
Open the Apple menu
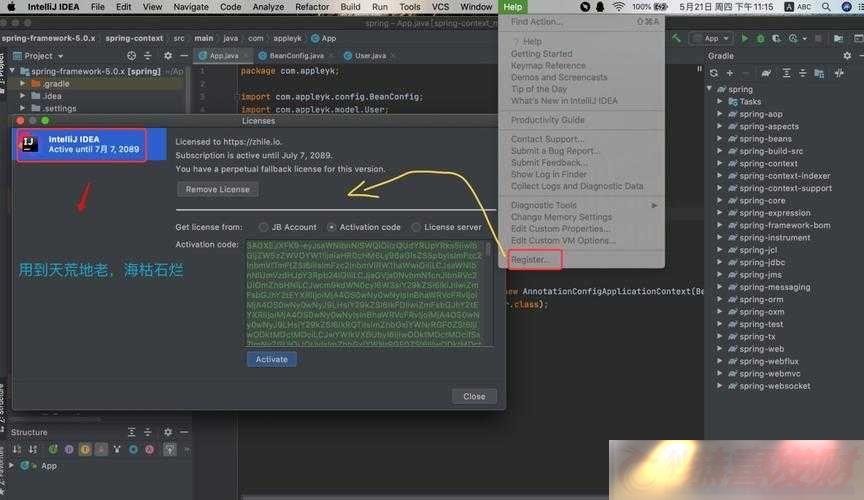tap(11, 7)
